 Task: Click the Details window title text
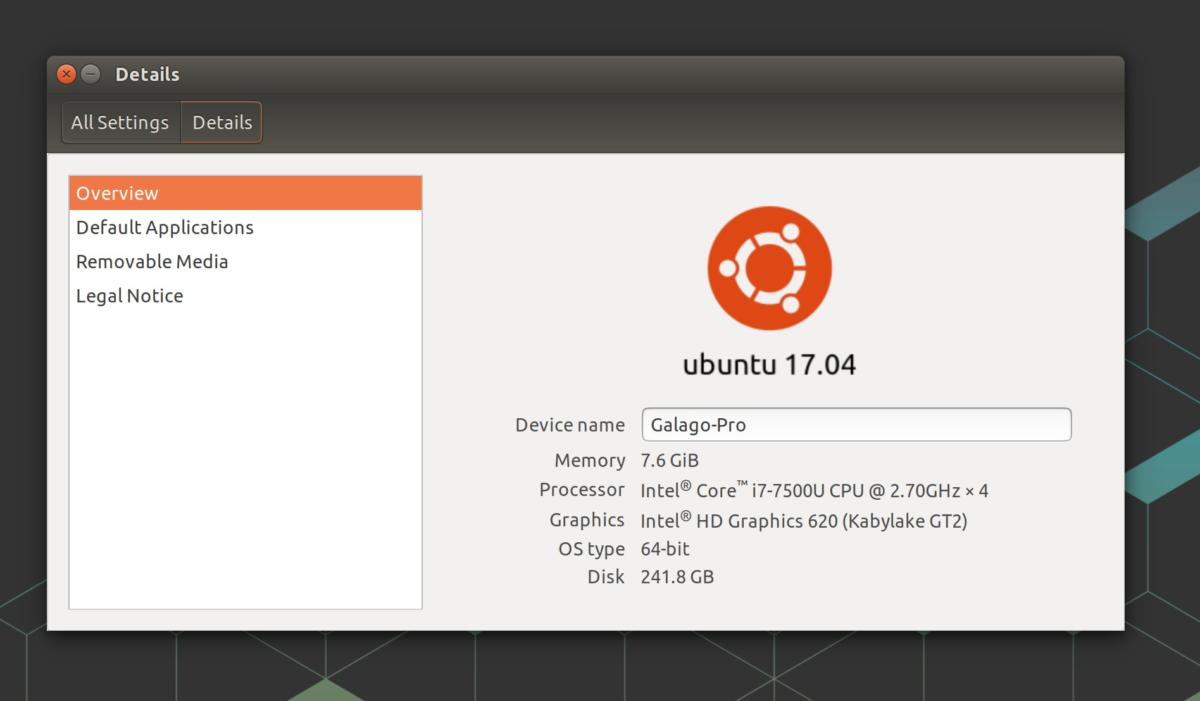pos(147,74)
